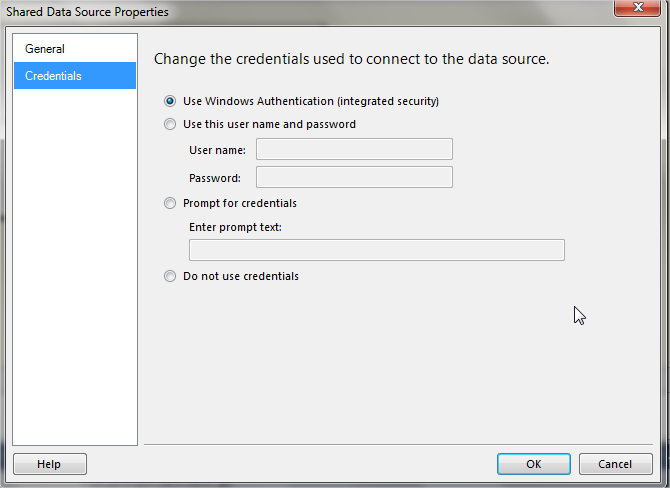
Task: Click the "Enter prompt text:" label
Action: 235,227
